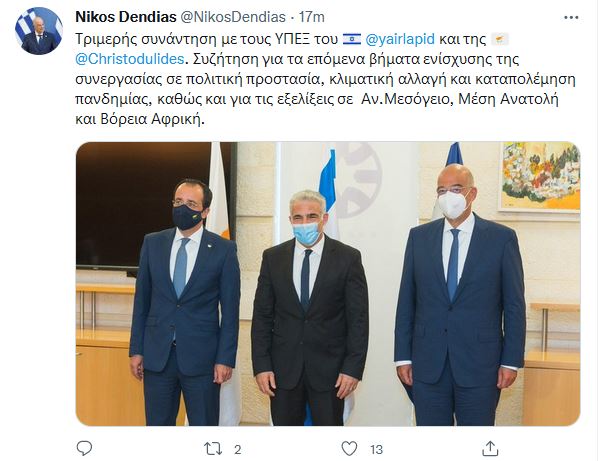
Task: Open the 17m timestamp link
Action: 312,17
